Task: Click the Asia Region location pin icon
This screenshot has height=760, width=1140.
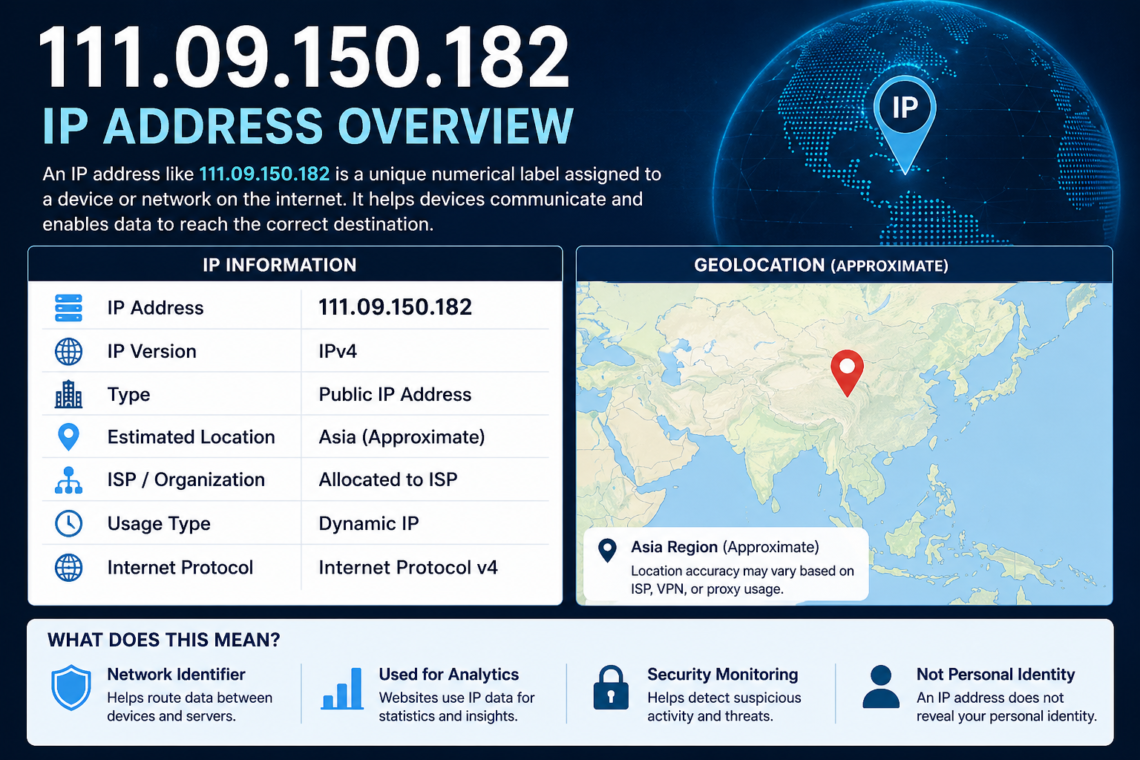Action: (605, 549)
